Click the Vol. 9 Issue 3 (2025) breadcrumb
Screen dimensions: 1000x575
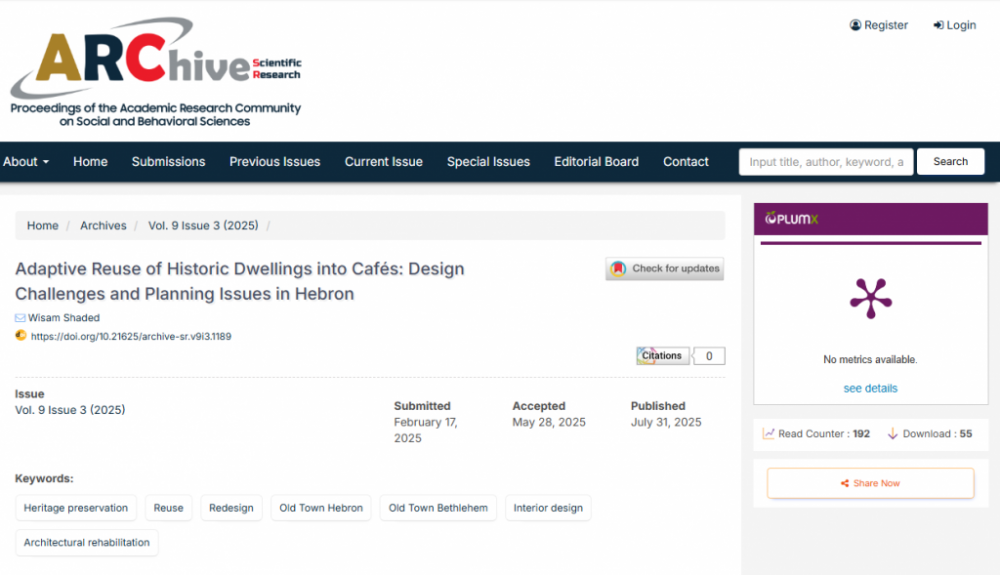[203, 226]
